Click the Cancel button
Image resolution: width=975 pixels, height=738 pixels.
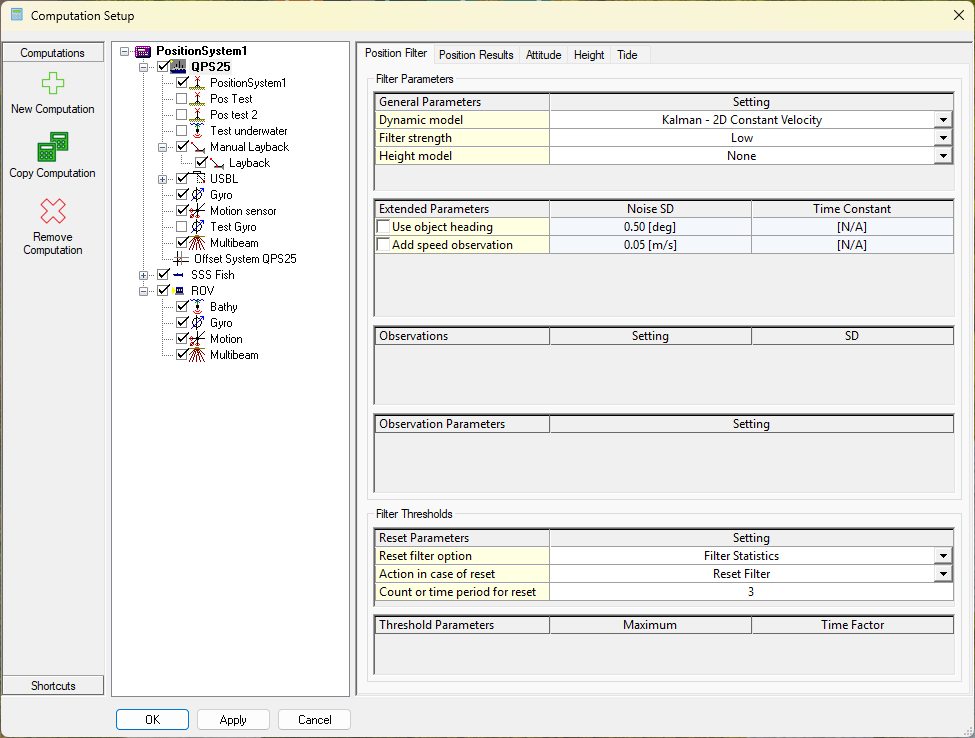(x=314, y=720)
